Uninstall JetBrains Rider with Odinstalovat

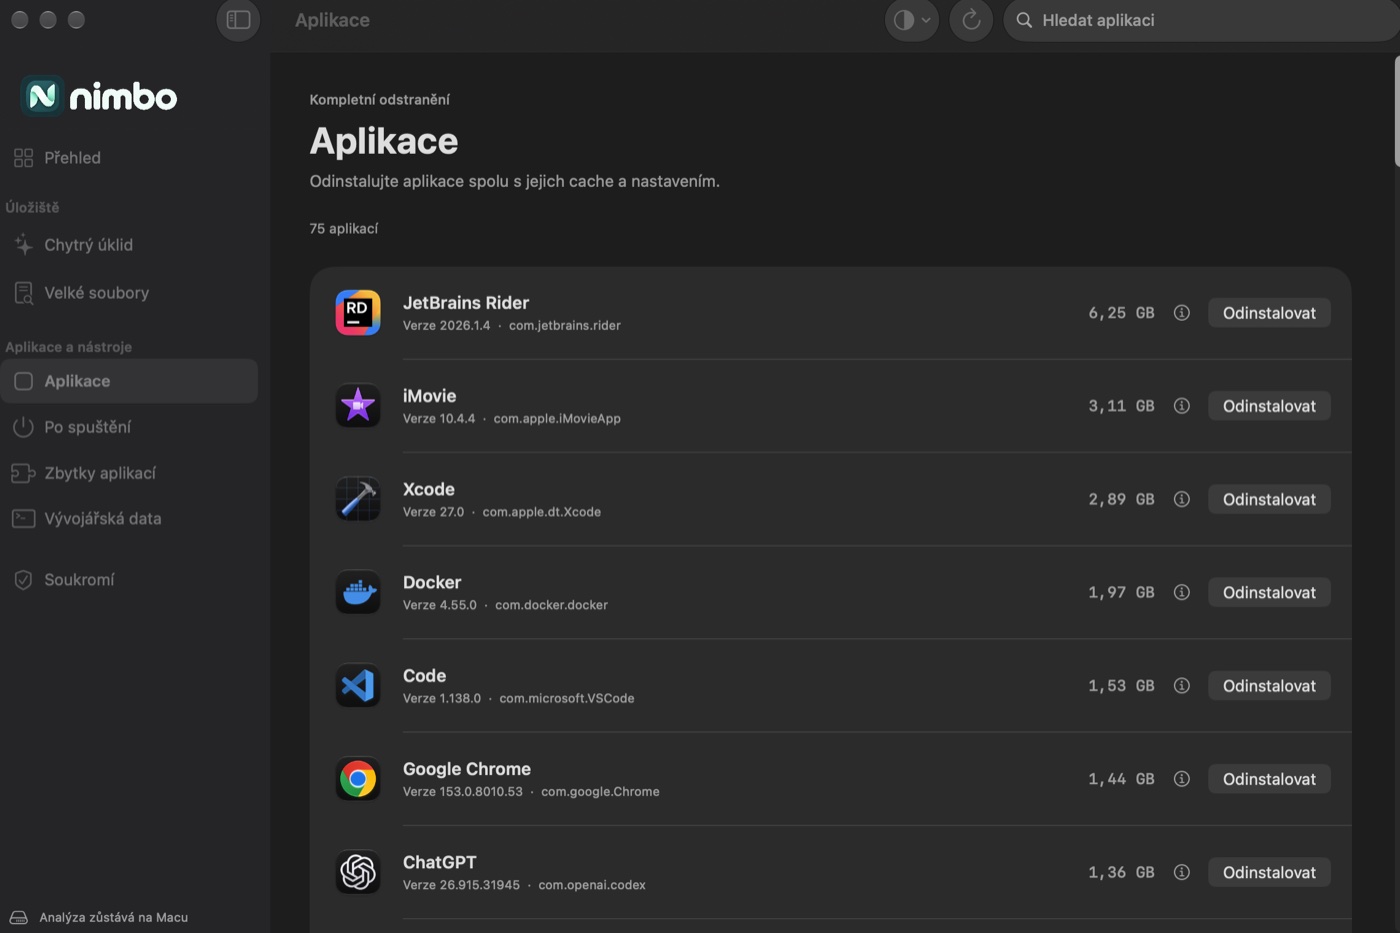click(1269, 313)
